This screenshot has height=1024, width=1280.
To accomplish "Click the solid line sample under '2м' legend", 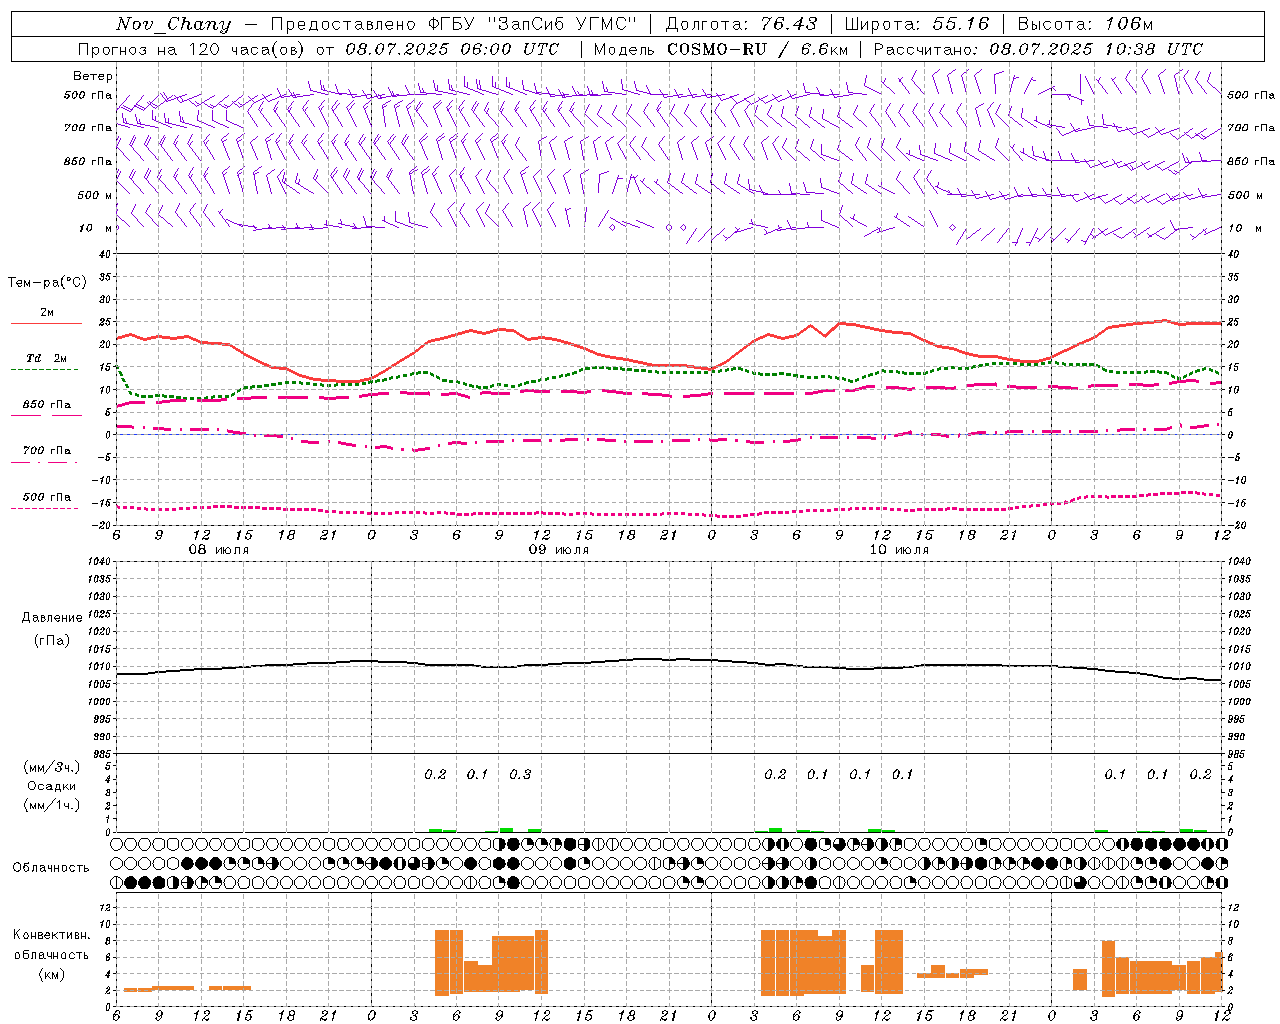I will coord(46,324).
